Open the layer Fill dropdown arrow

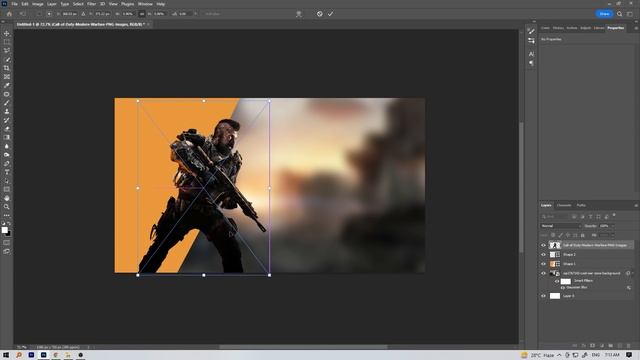(x=613, y=235)
